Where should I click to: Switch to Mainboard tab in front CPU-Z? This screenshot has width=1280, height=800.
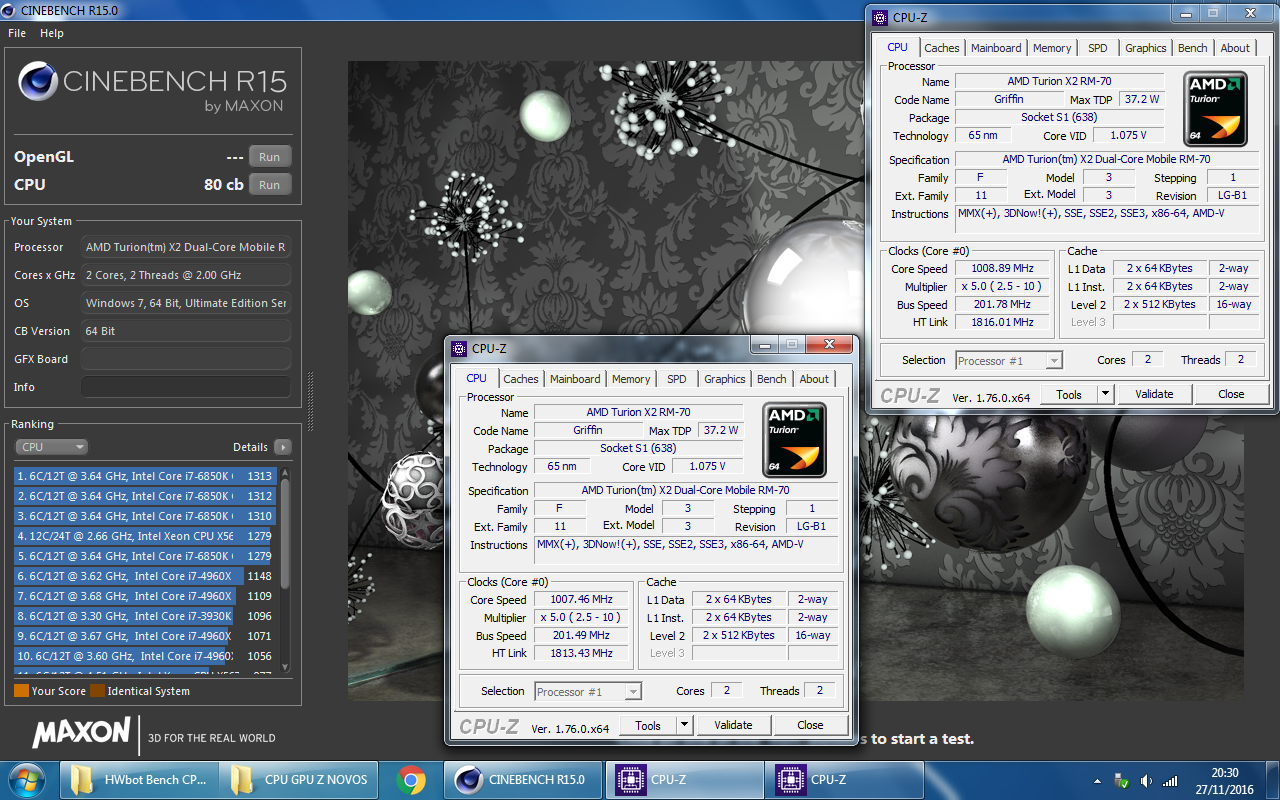(575, 379)
